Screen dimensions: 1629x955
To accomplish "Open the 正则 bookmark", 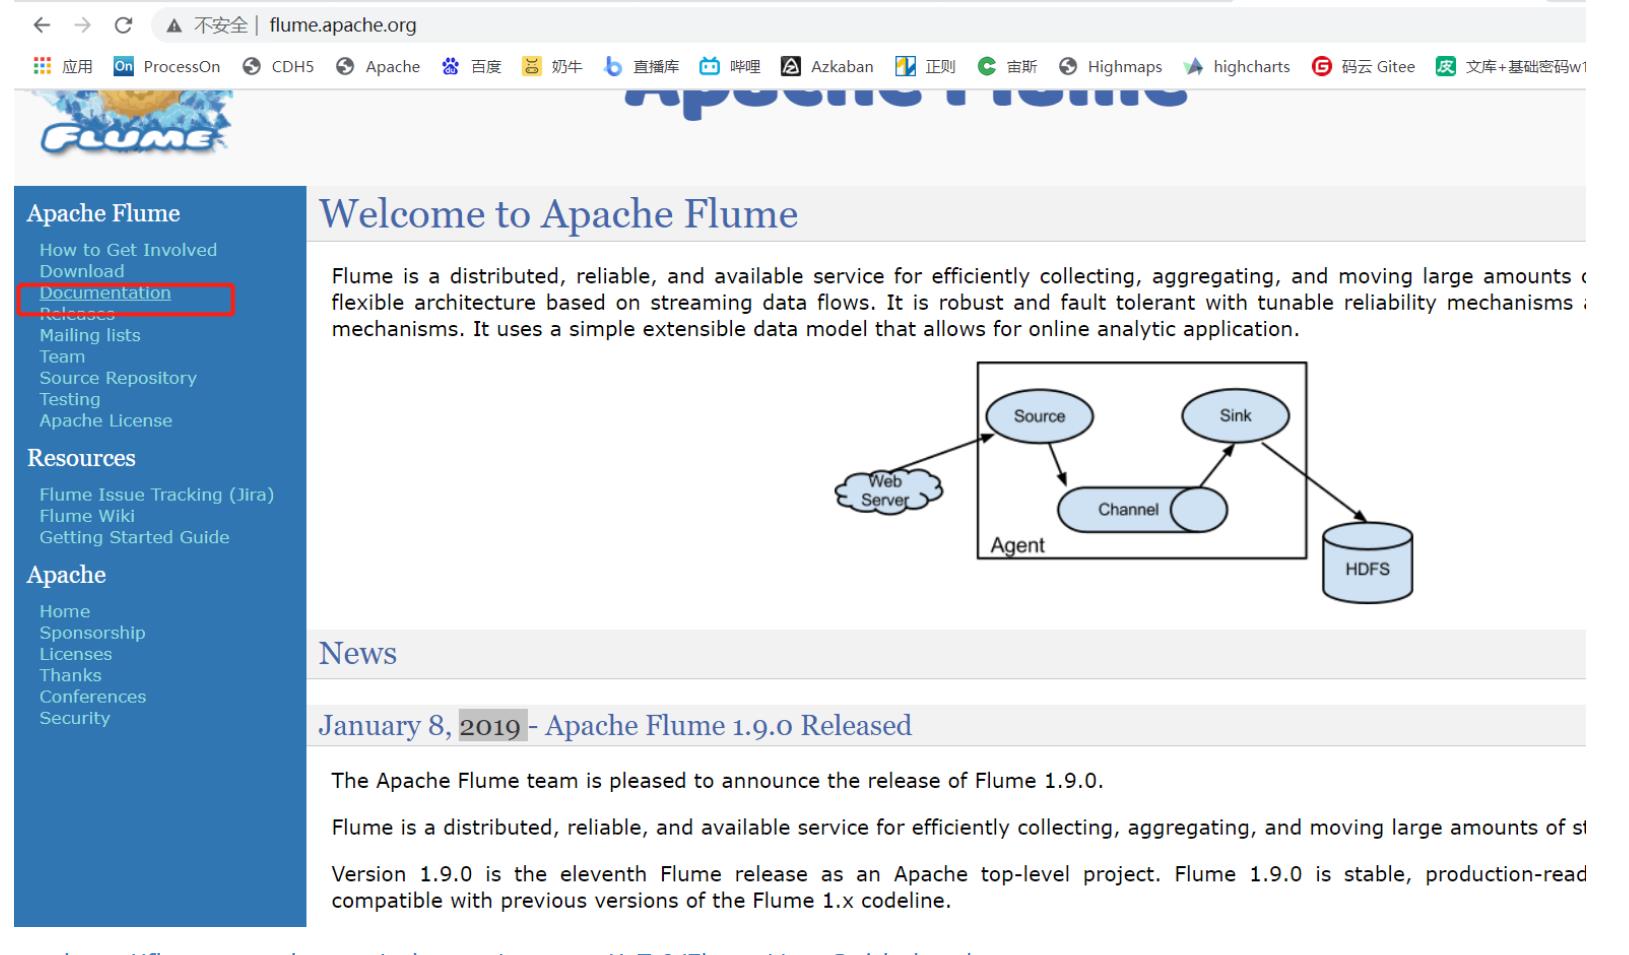I will [925, 66].
